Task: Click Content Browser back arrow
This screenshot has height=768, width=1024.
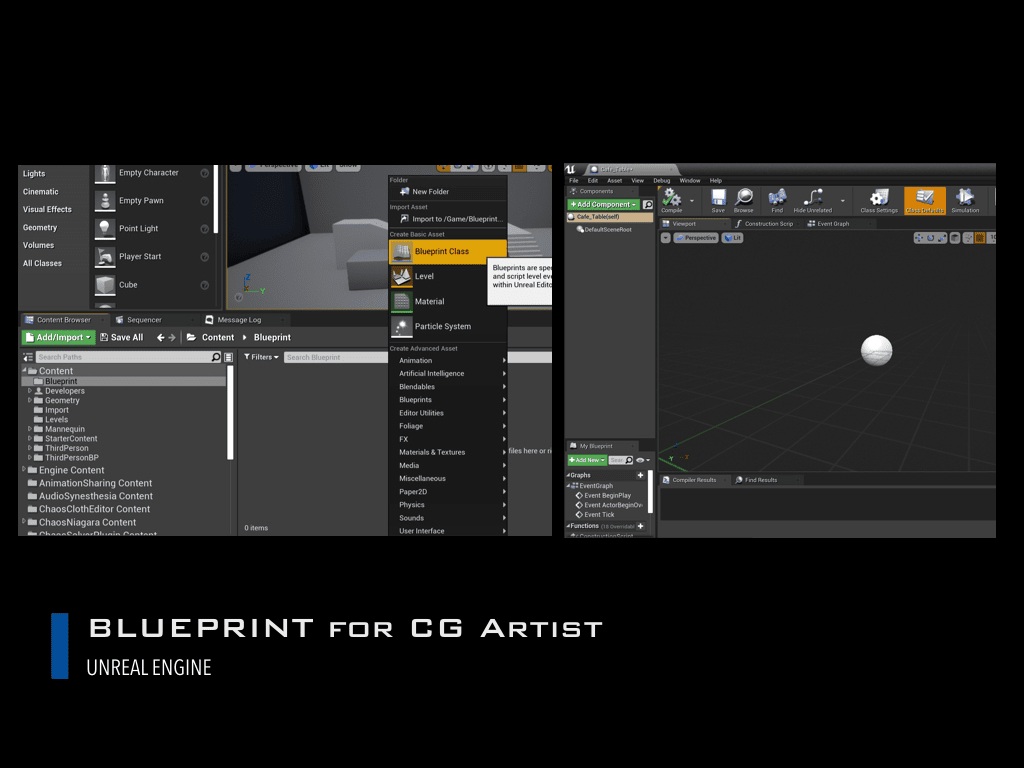Action: coord(160,338)
